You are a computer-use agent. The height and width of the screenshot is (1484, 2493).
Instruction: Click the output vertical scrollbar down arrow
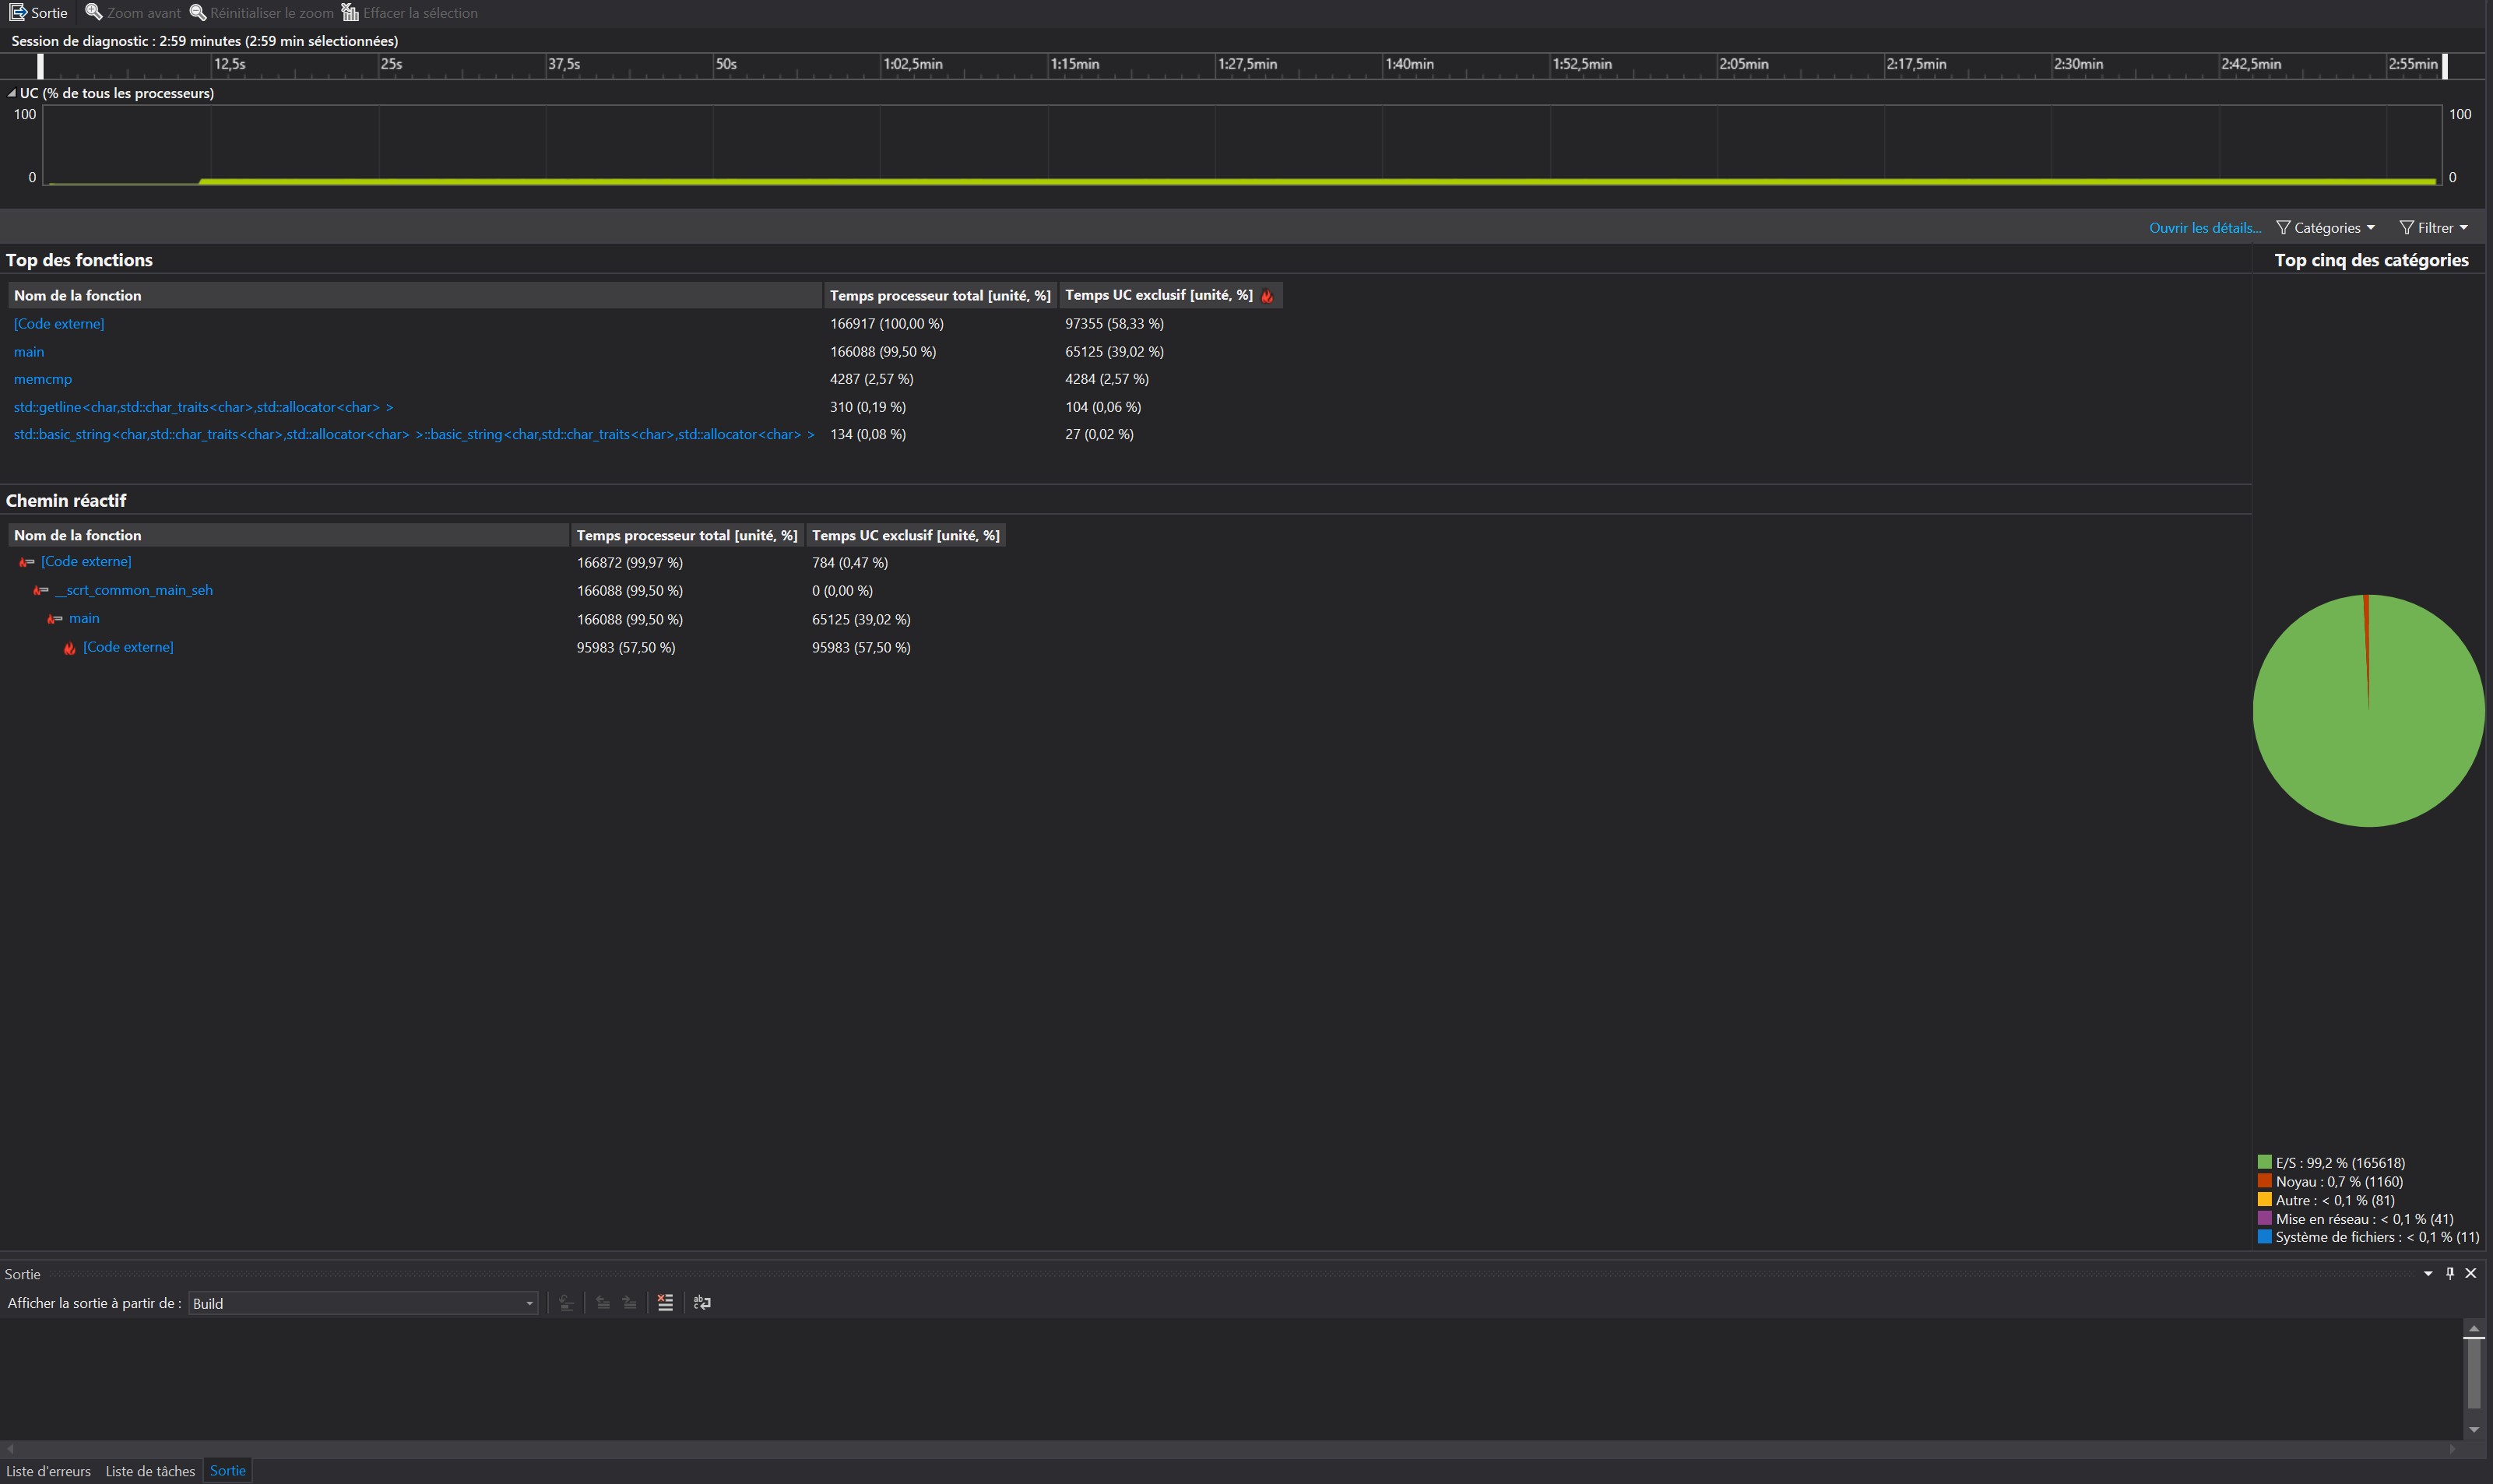click(2474, 1430)
